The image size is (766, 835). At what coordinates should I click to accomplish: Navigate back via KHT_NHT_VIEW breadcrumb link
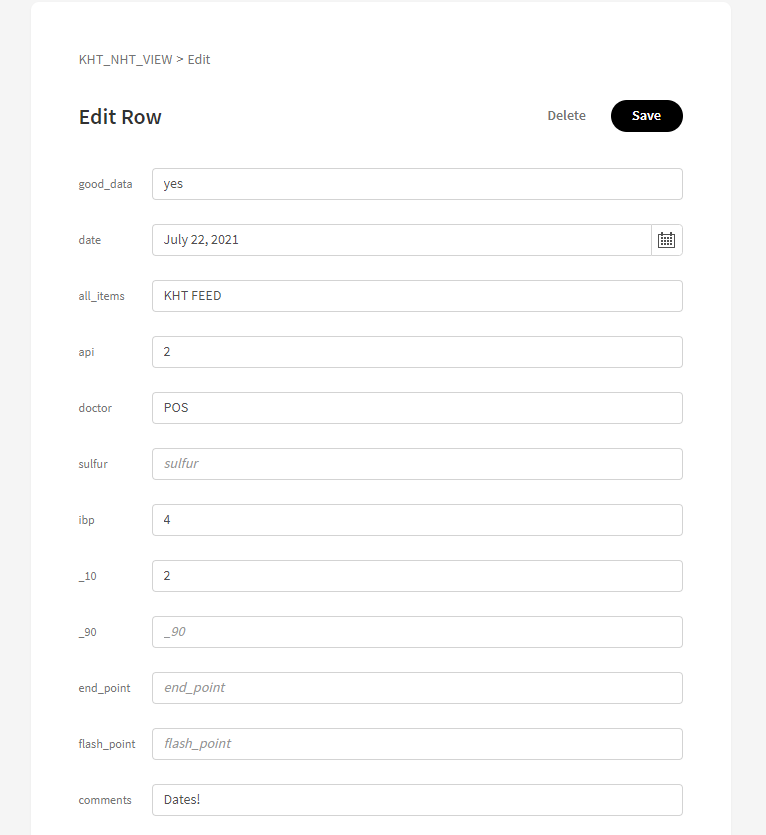(x=125, y=59)
